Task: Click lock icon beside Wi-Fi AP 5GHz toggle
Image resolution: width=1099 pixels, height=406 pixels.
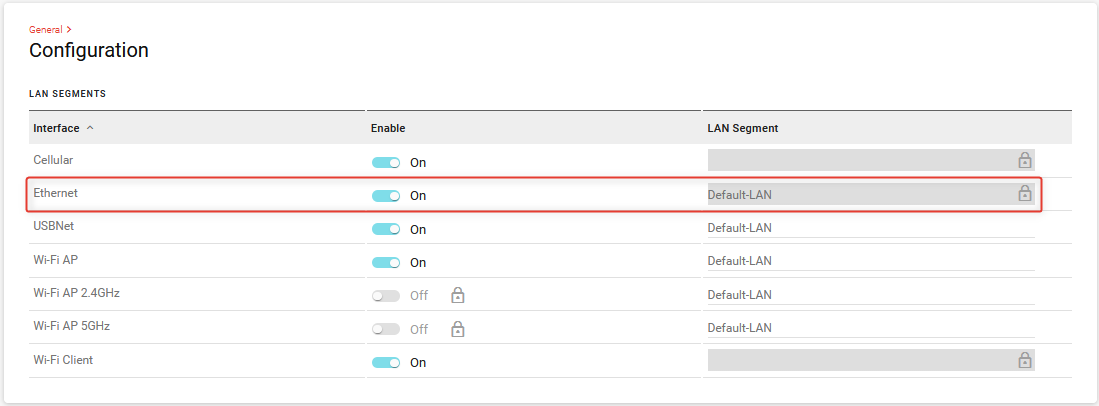Action: 457,329
